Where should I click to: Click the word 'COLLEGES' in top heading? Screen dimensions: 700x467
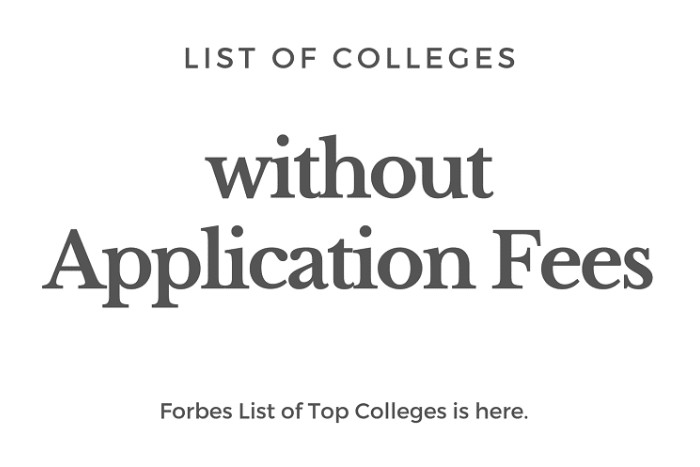click(425, 58)
